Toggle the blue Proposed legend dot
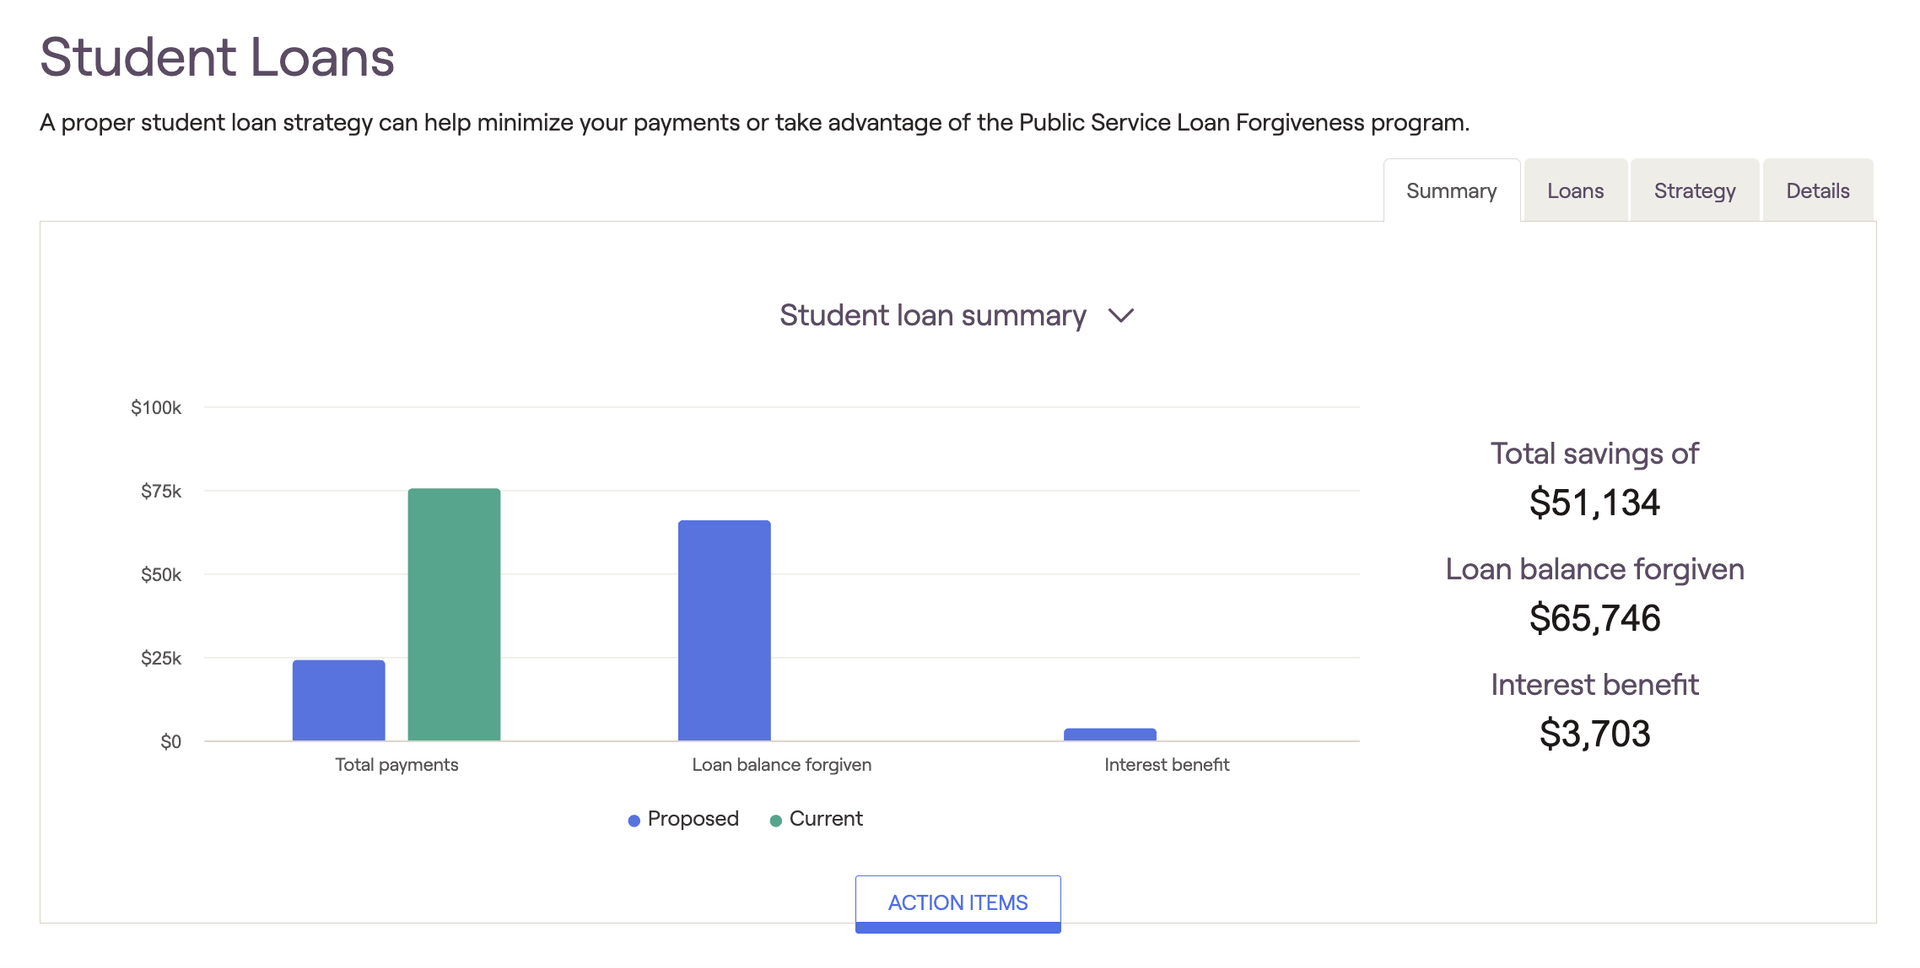The image size is (1920, 968). 634,821
